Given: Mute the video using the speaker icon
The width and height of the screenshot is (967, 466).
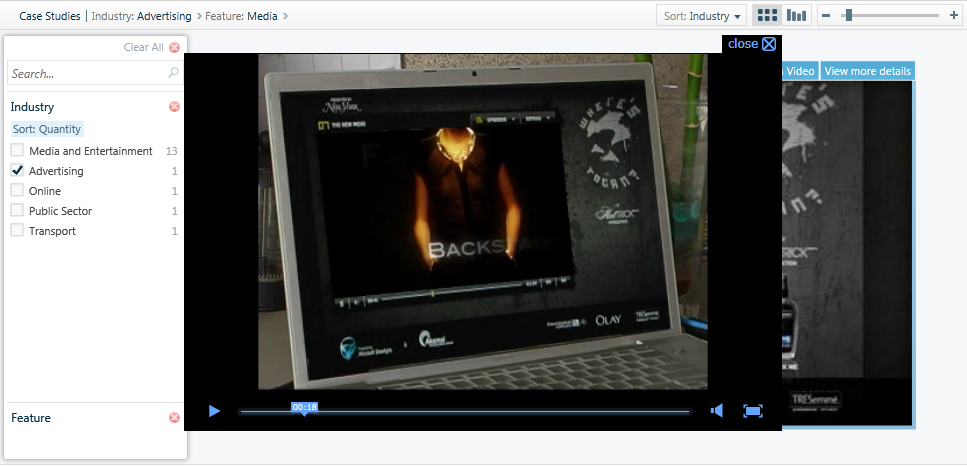Looking at the screenshot, I should [x=717, y=411].
